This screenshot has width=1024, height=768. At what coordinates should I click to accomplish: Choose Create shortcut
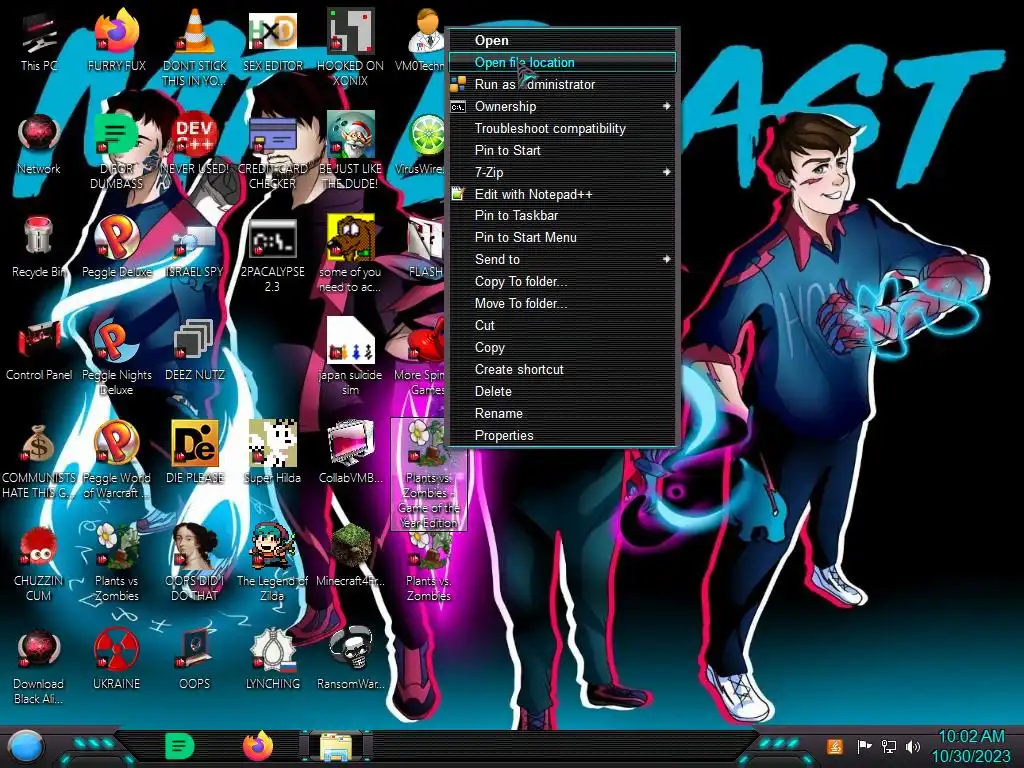562,370
